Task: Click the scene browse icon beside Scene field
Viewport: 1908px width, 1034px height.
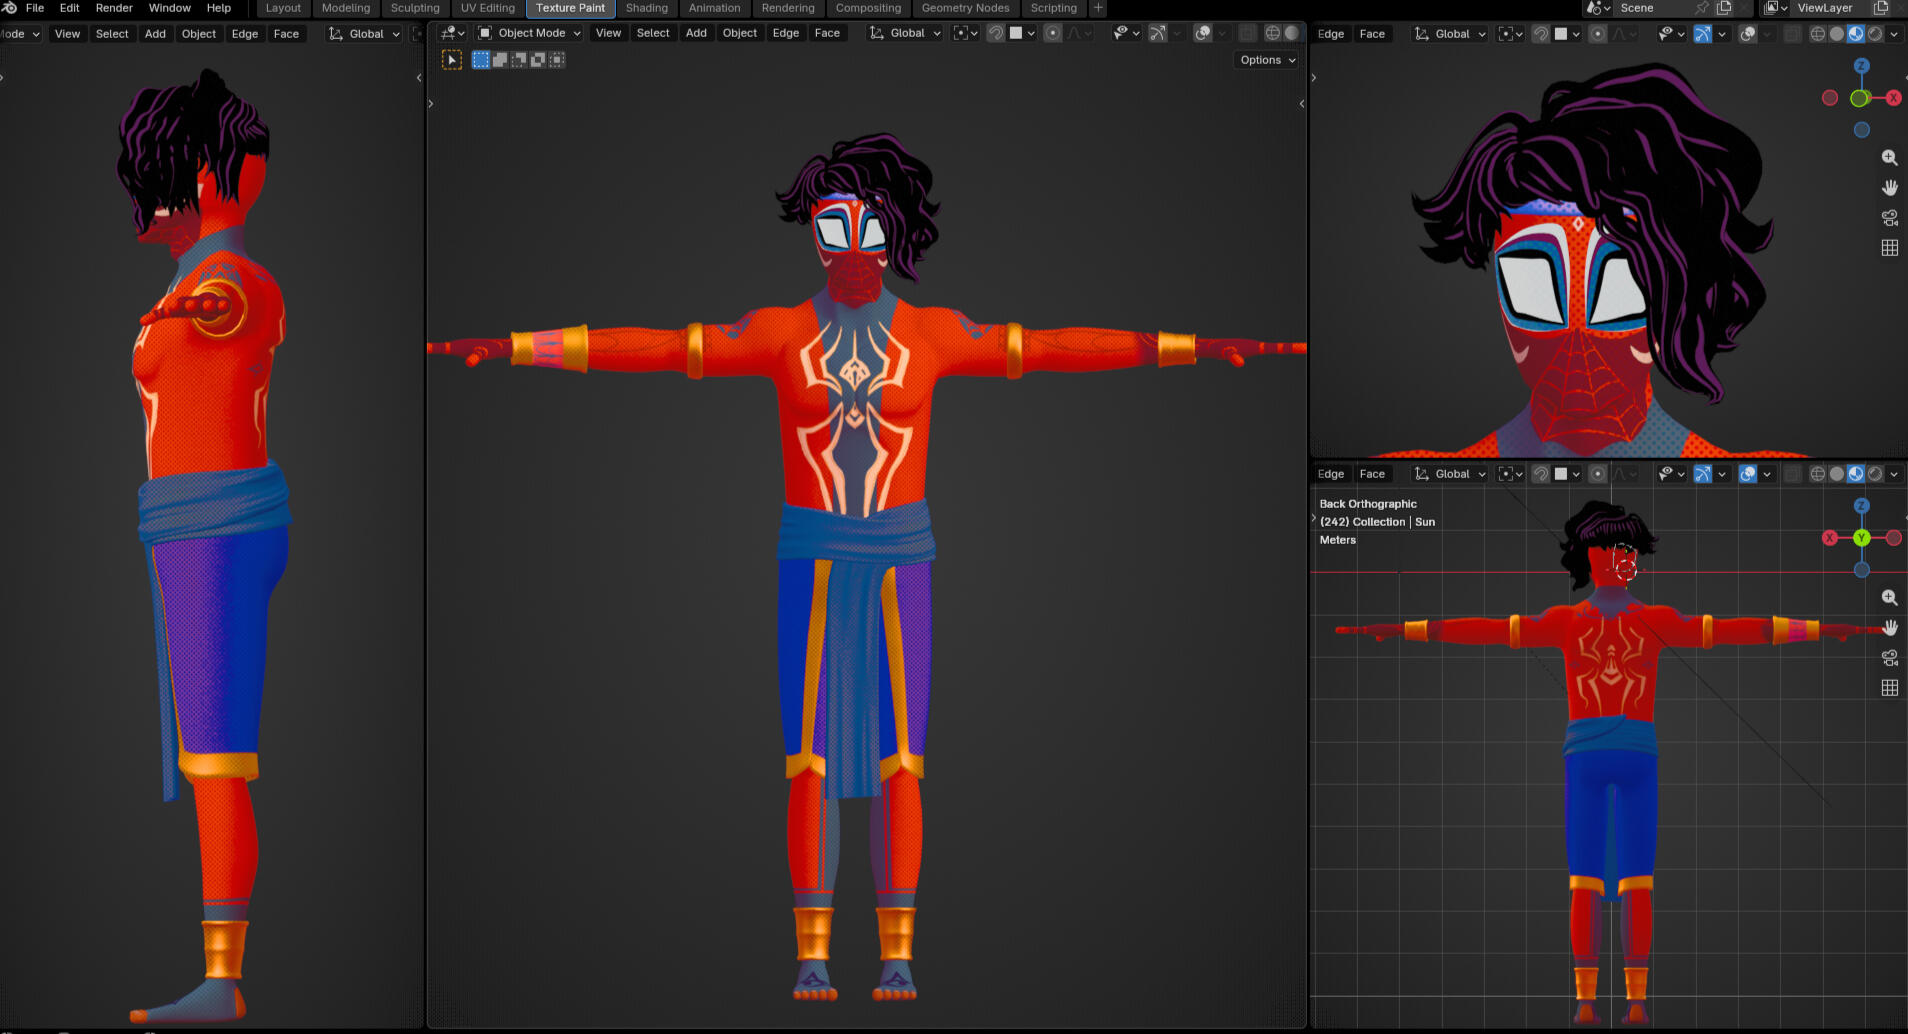Action: pos(1598,8)
